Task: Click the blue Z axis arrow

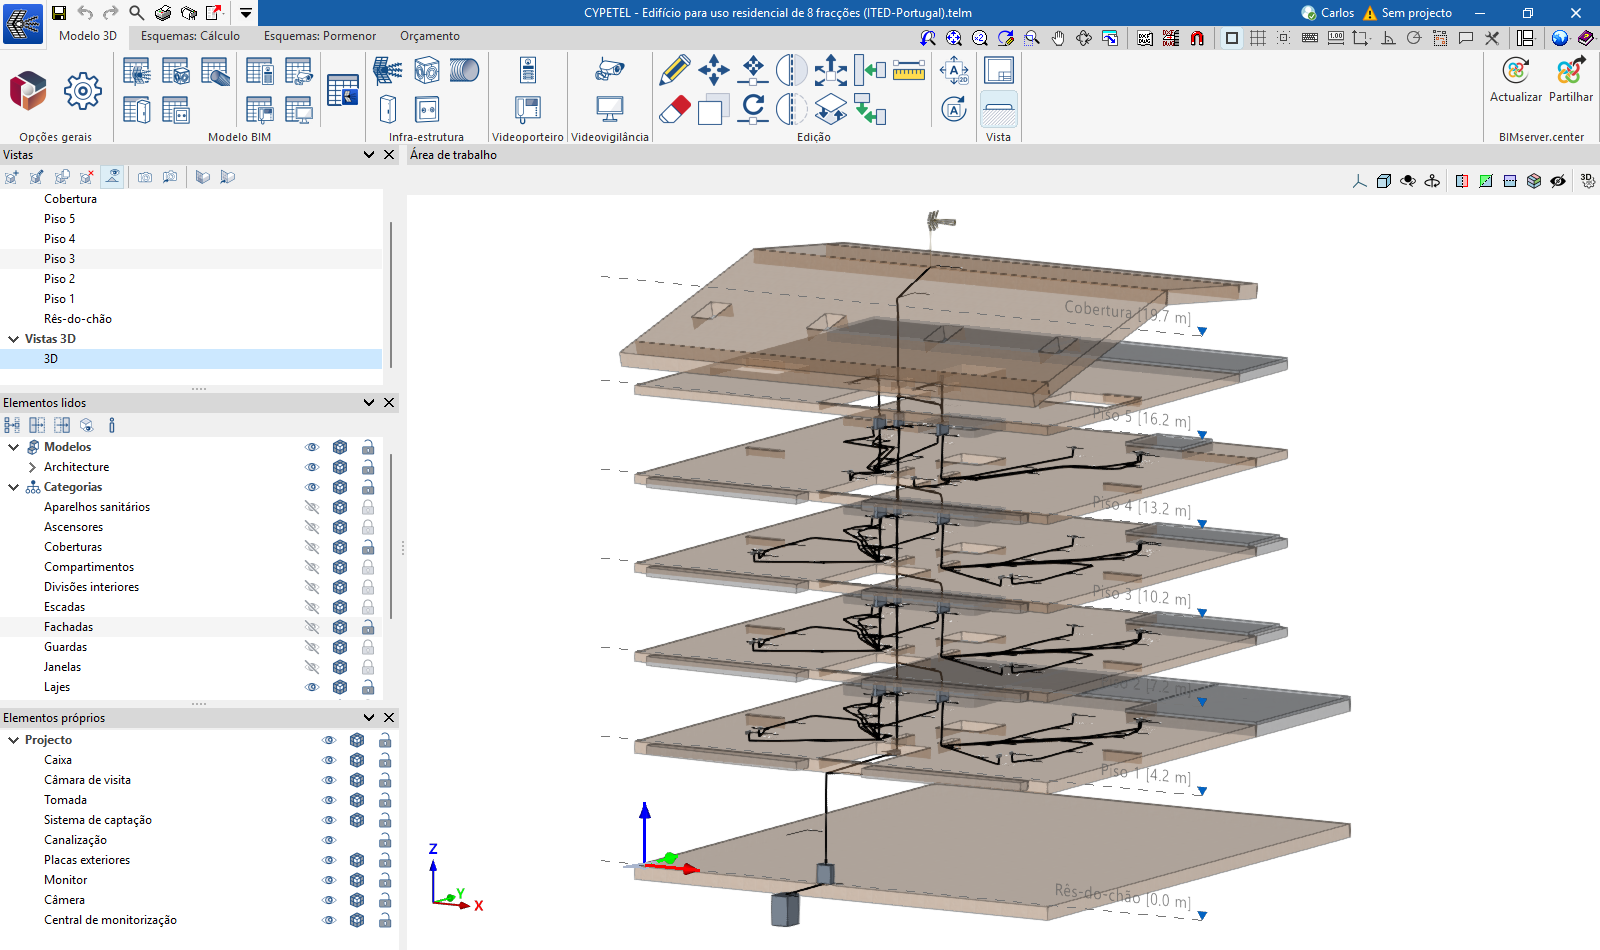Action: pos(645,825)
